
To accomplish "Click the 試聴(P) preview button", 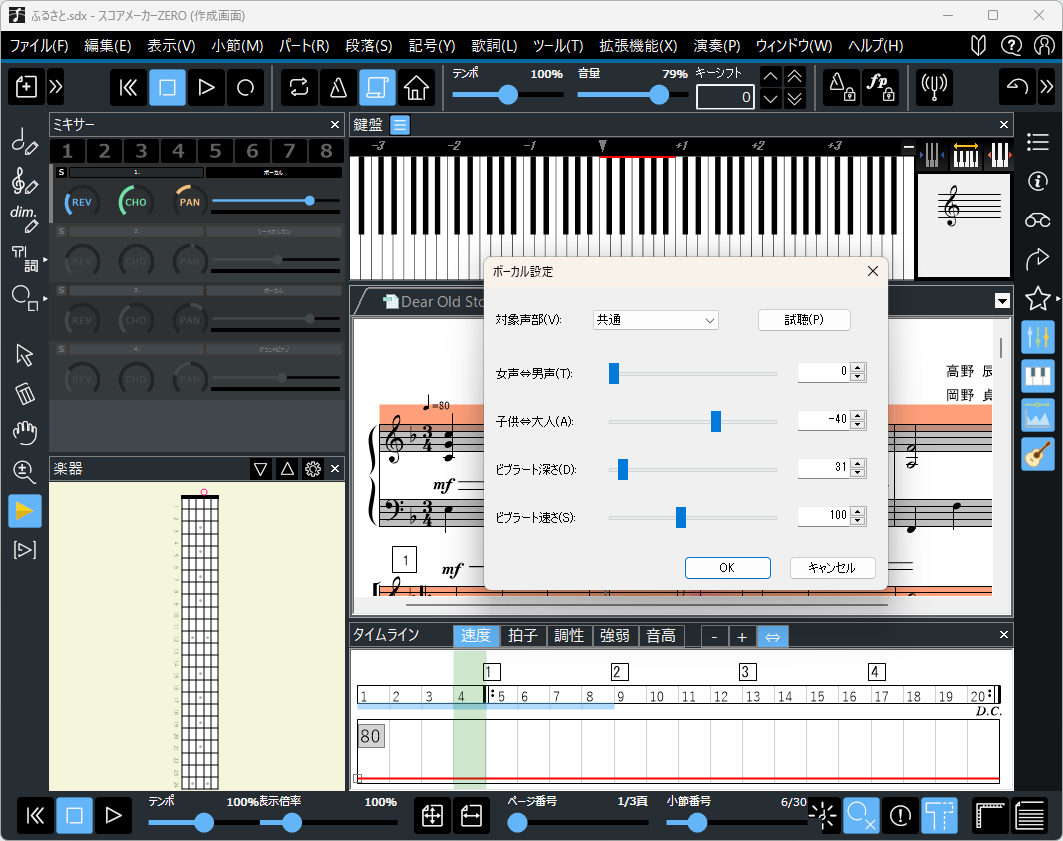I will tap(804, 320).
